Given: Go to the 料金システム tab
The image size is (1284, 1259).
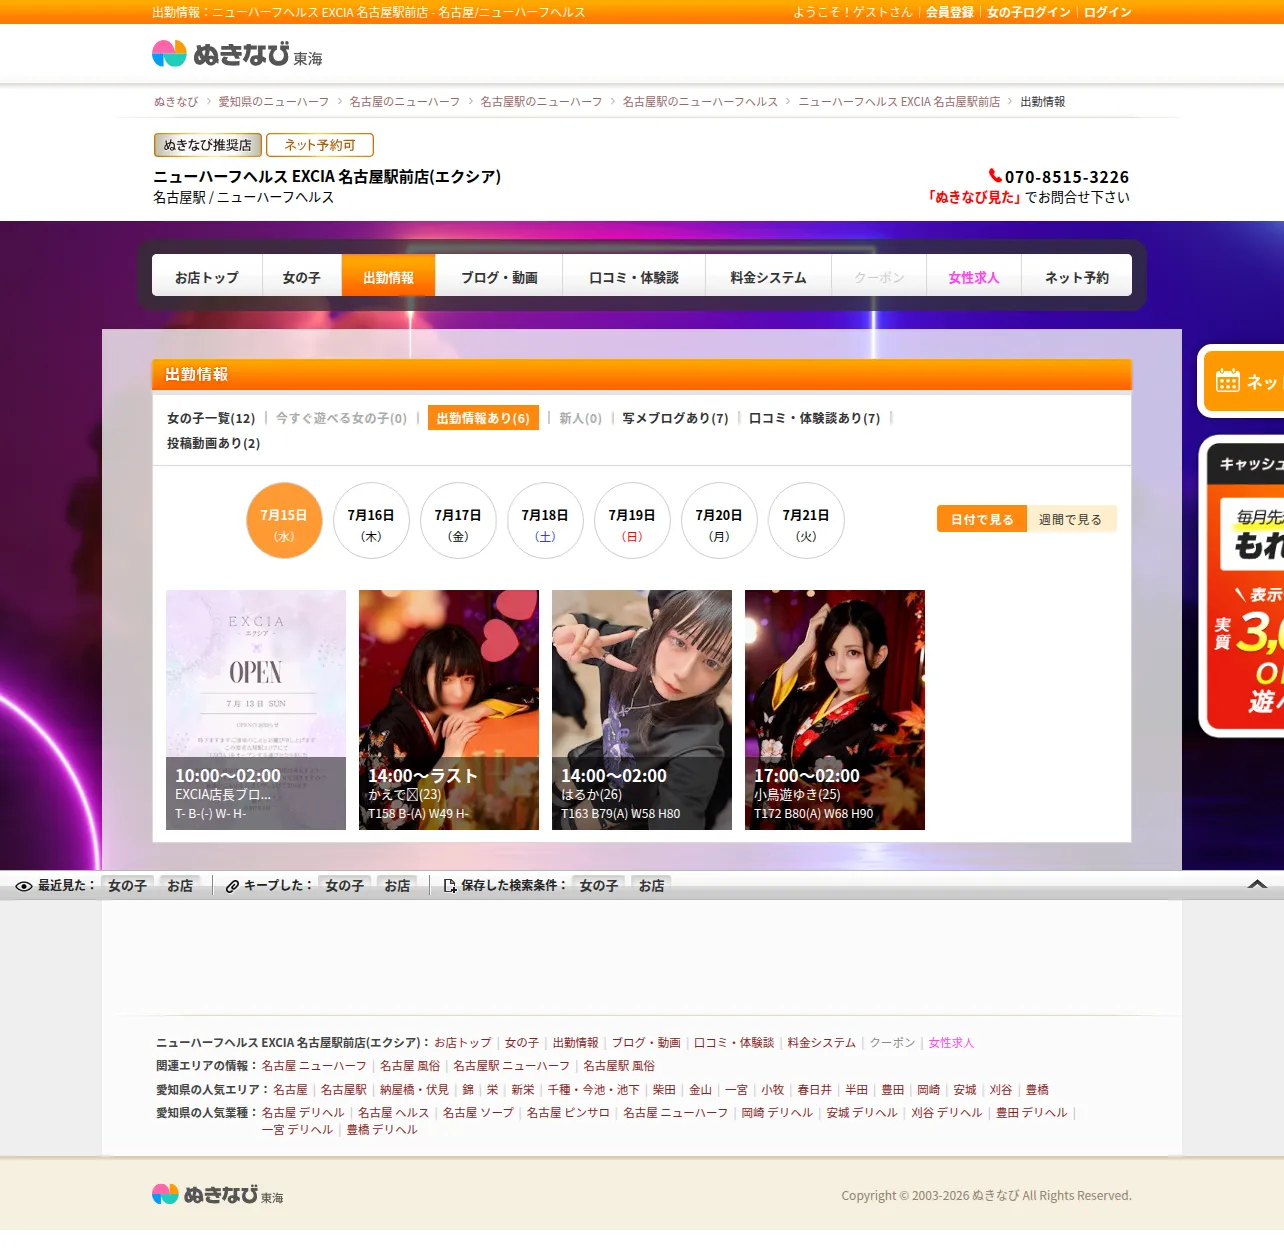Looking at the screenshot, I should tap(768, 277).
